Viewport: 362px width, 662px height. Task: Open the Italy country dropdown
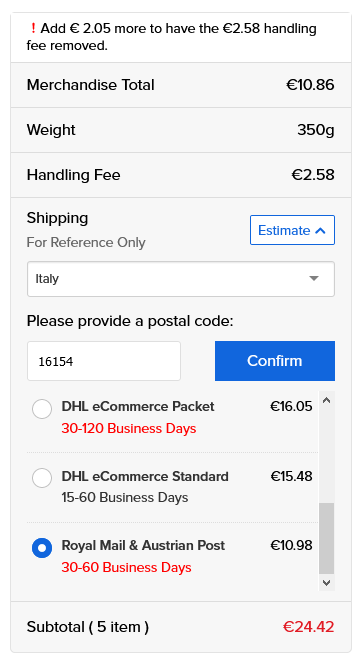tap(181, 279)
